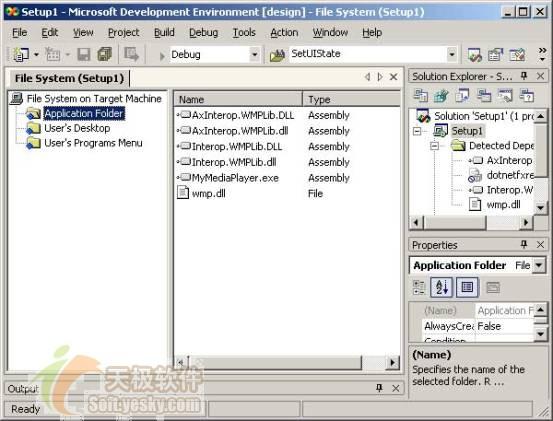The image size is (553, 421).
Task: Close the Output panel
Action: [396, 388]
